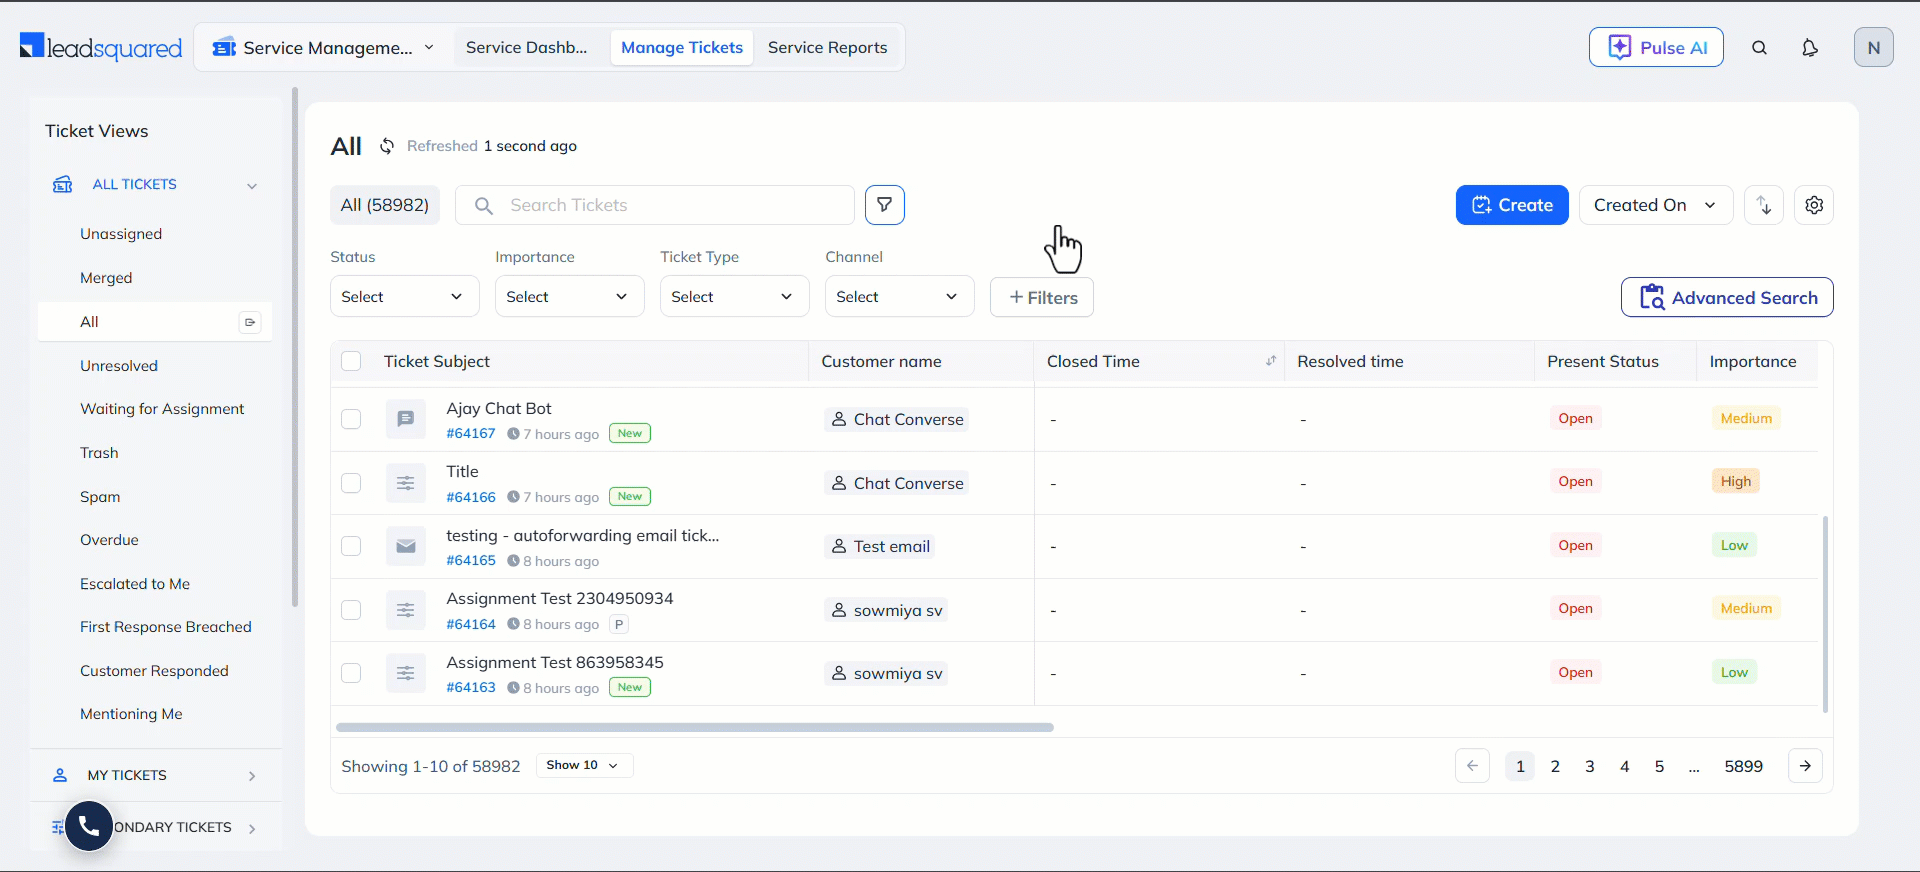Click the LeadSquared logo

point(101,47)
